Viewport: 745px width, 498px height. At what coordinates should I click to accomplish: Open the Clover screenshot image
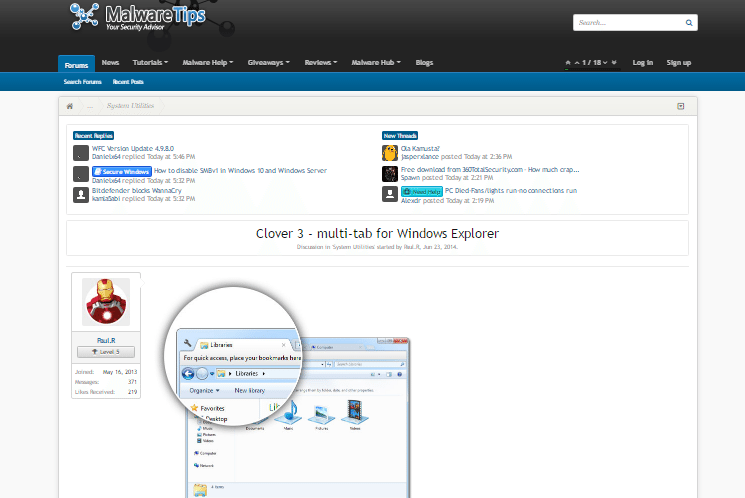[287, 392]
